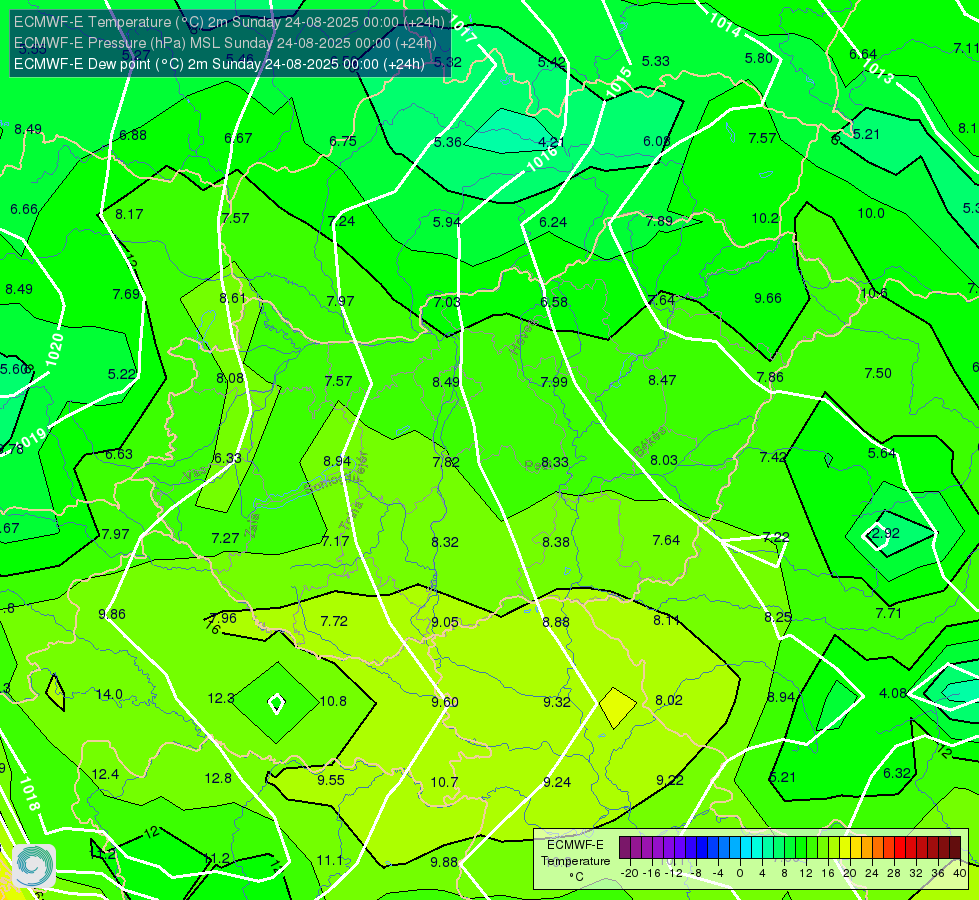This screenshot has width=979, height=900.
Task: Click the 6.32 dew point value
Action: pos(897,773)
